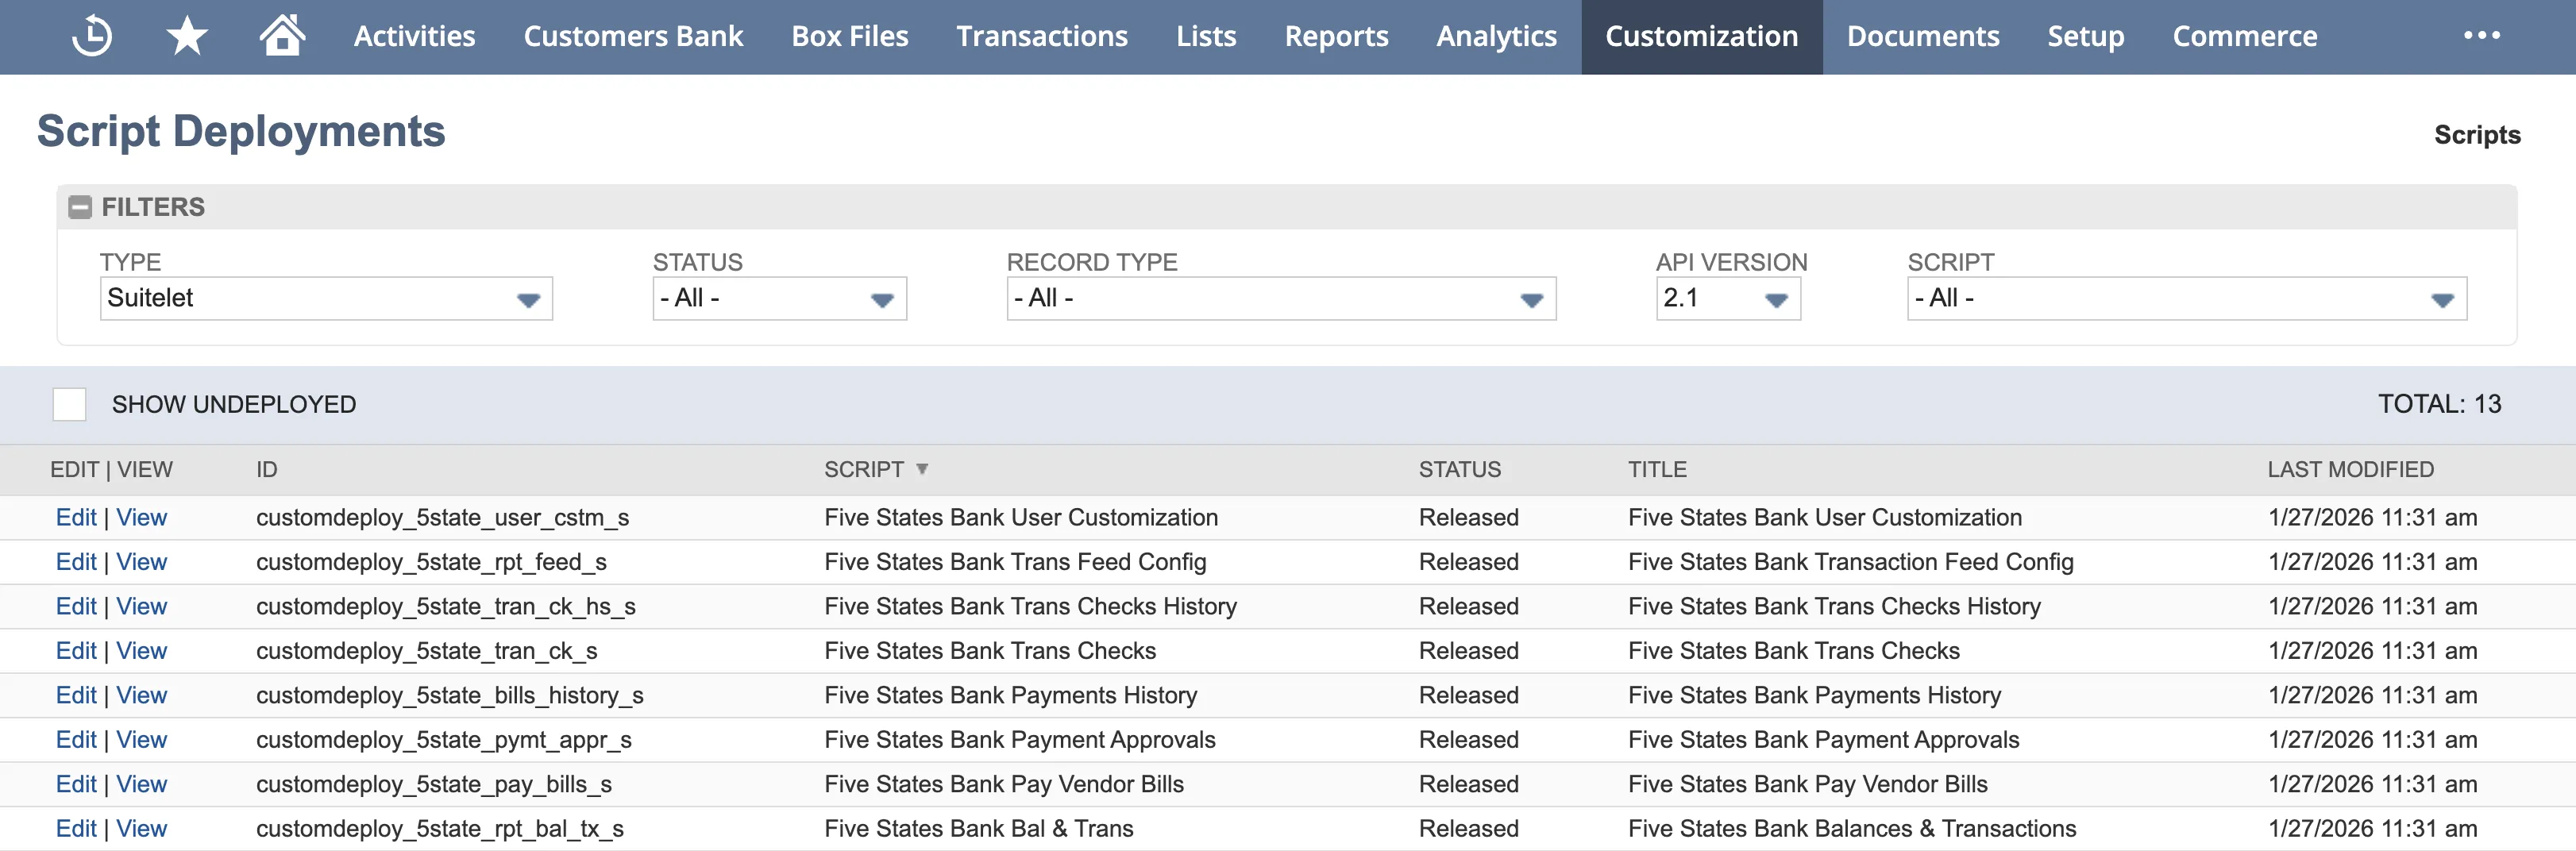This screenshot has height=851, width=2576.
Task: Select the Five States Bank Payments History title
Action: tap(1814, 696)
